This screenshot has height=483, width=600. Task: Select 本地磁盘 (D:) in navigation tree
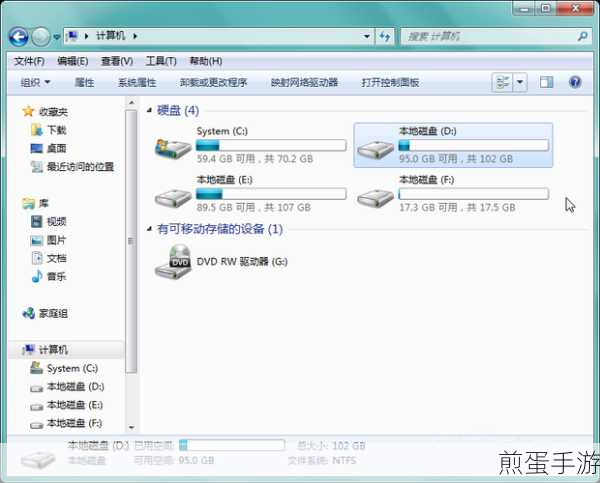[x=67, y=387]
